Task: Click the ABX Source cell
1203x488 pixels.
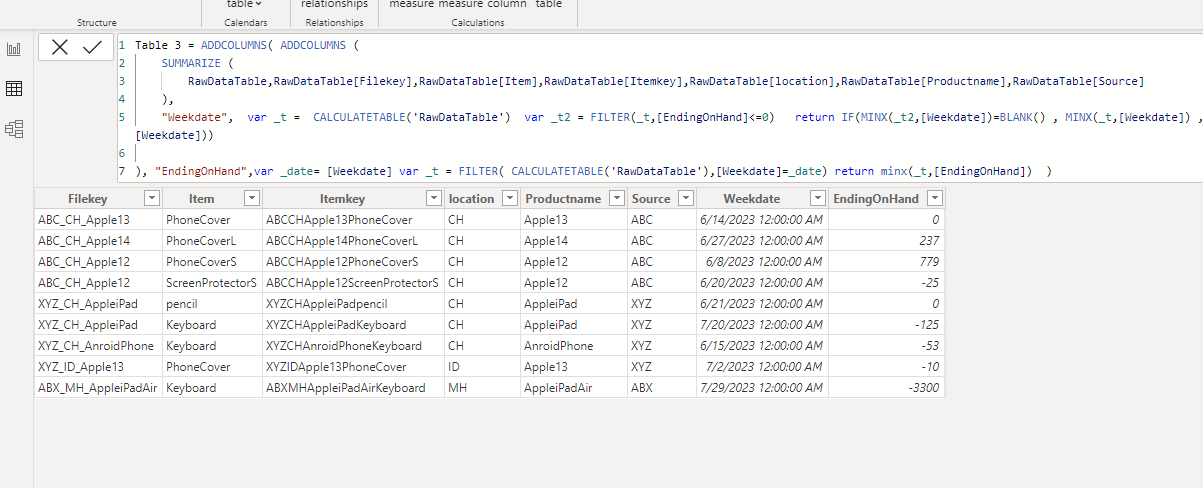Action: point(662,387)
